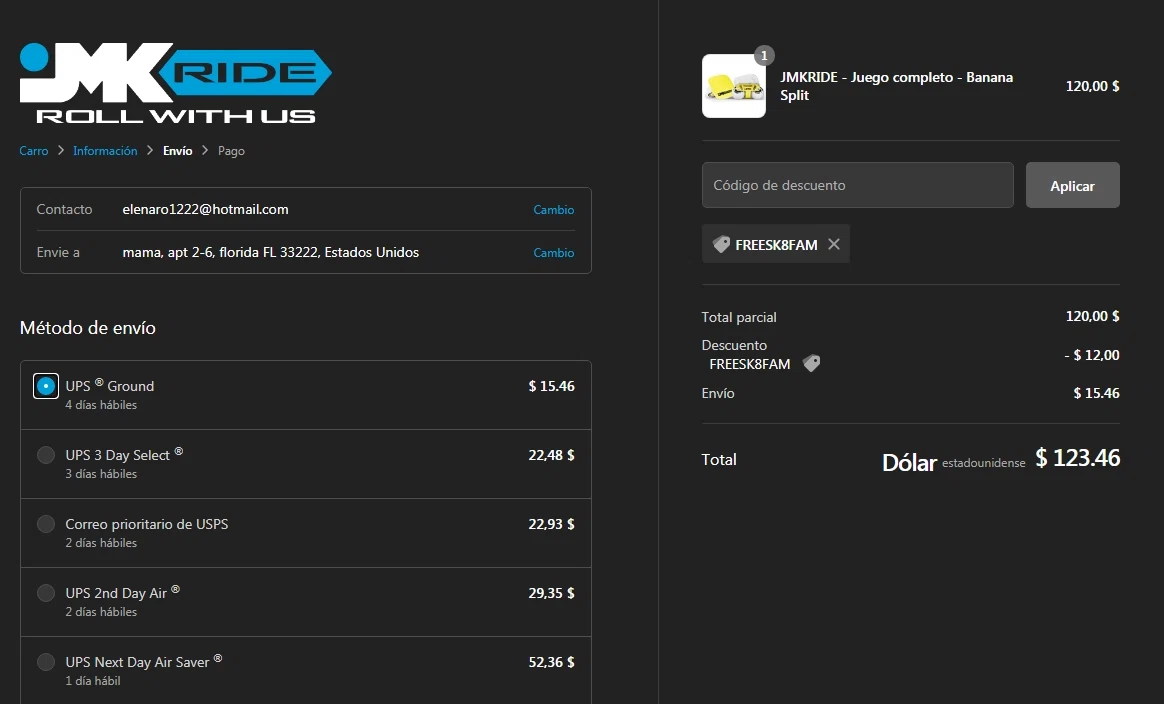
Task: Click the Envío cost $ 15.46 in summary
Action: (1096, 394)
